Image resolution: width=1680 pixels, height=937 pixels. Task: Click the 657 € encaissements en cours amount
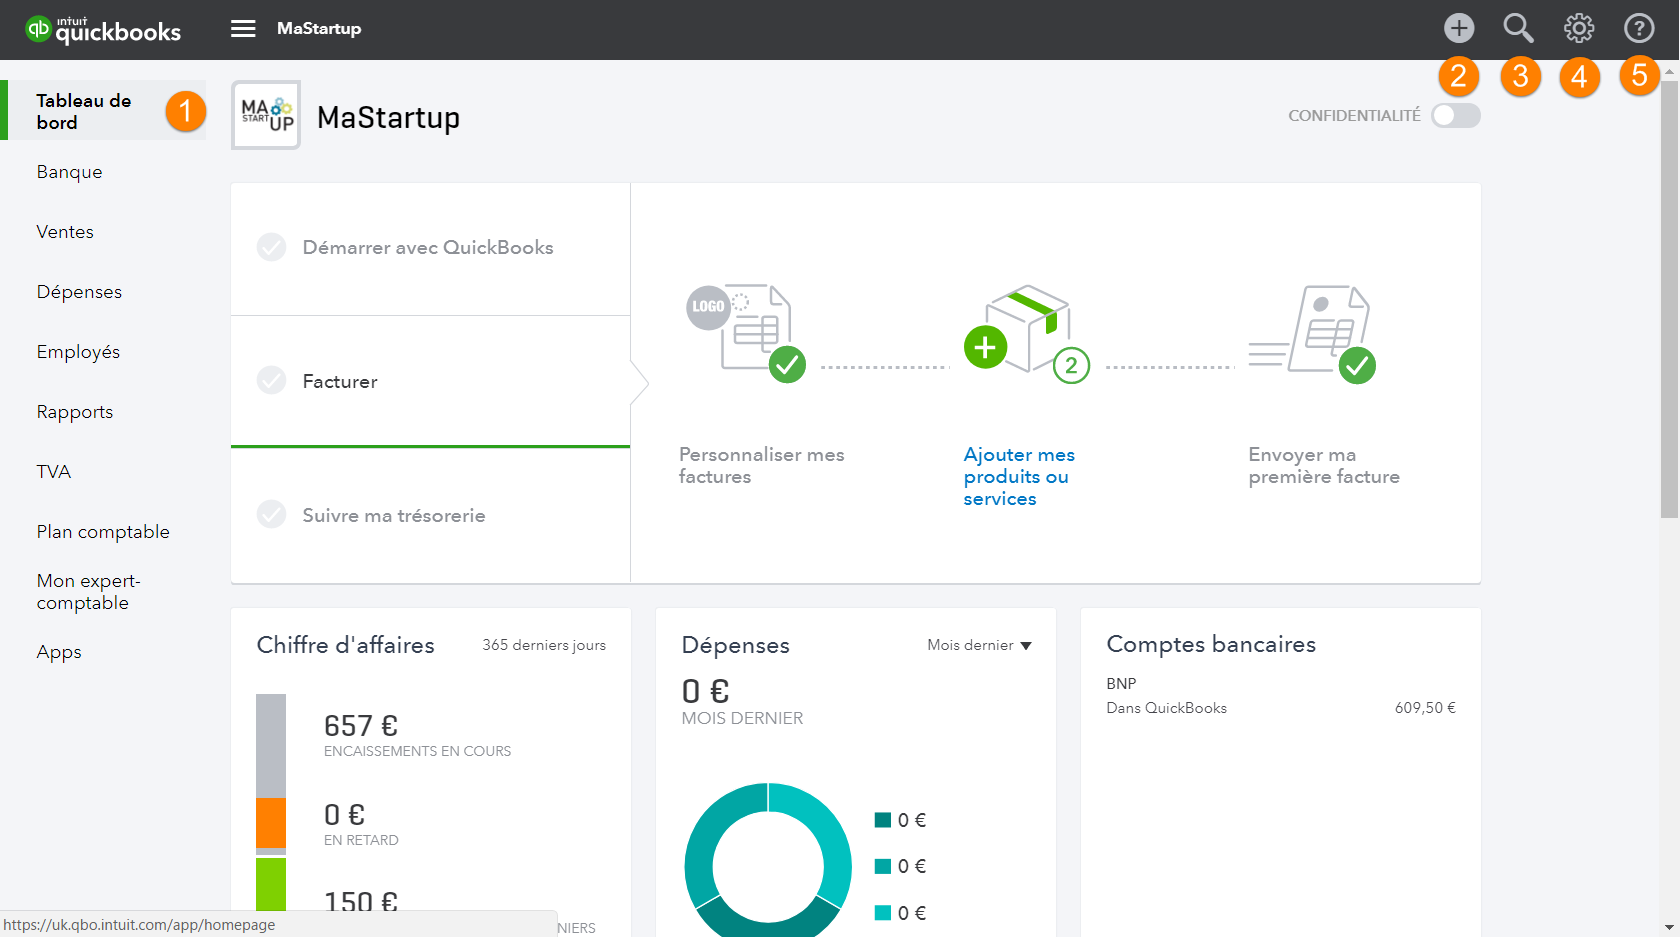pyautogui.click(x=361, y=725)
